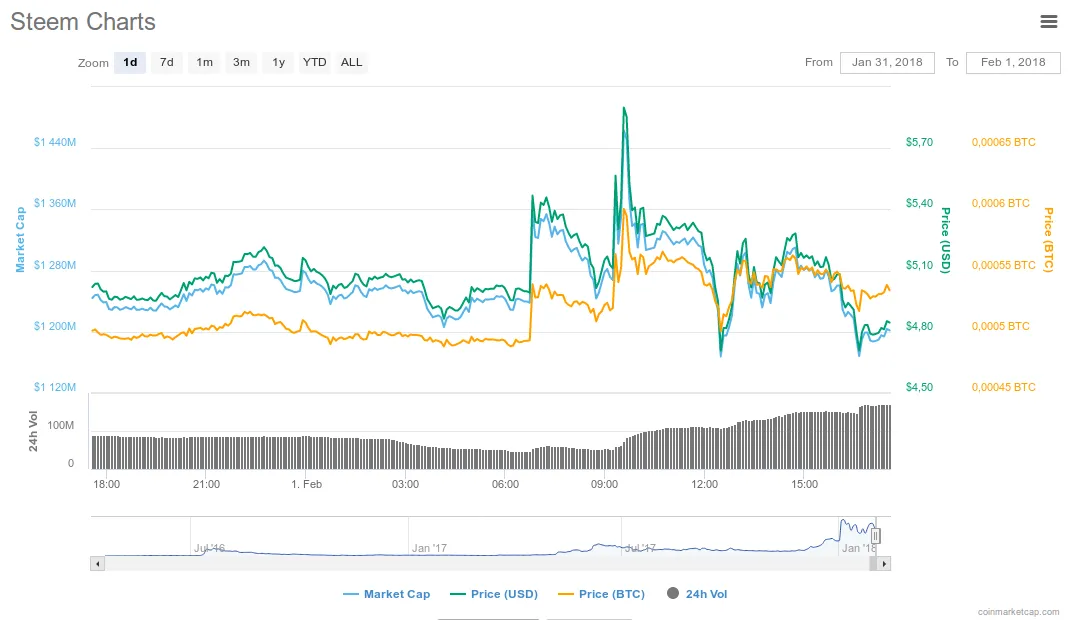1070x620 pixels.
Task: Click the navigator scrollbar left arrow
Action: click(98, 564)
